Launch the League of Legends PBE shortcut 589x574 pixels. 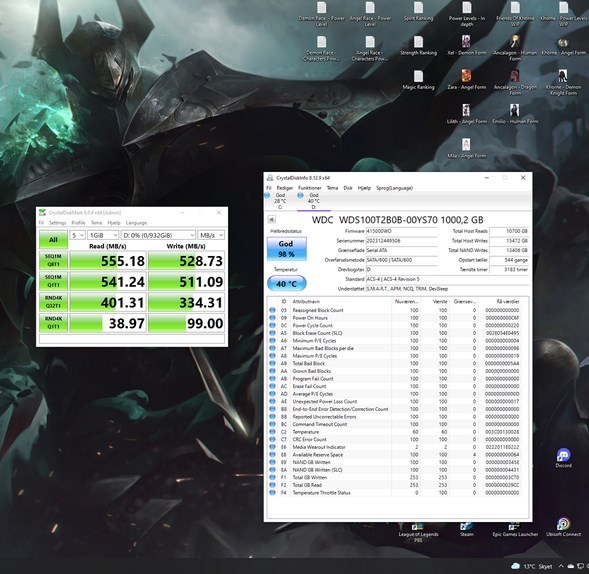coord(418,532)
